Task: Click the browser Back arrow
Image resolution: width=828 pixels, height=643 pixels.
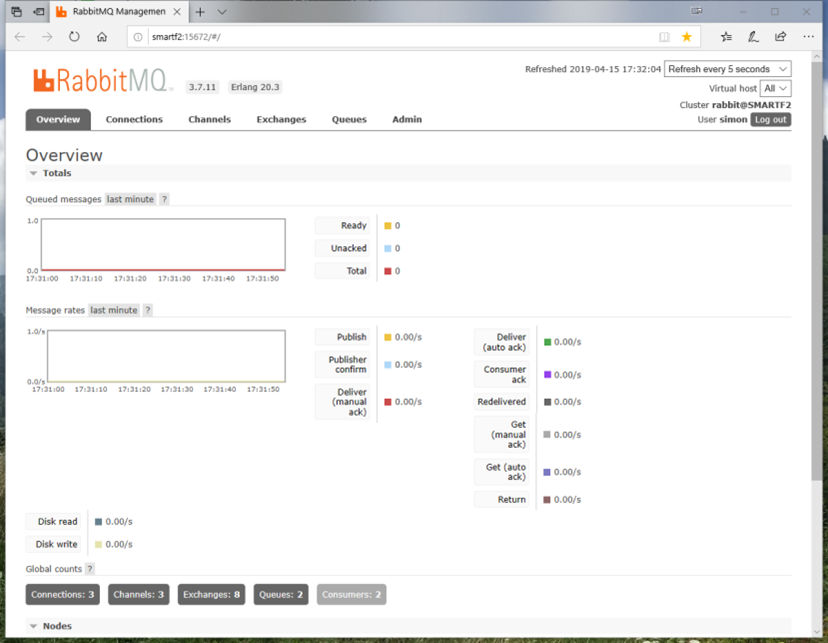Action: point(20,37)
